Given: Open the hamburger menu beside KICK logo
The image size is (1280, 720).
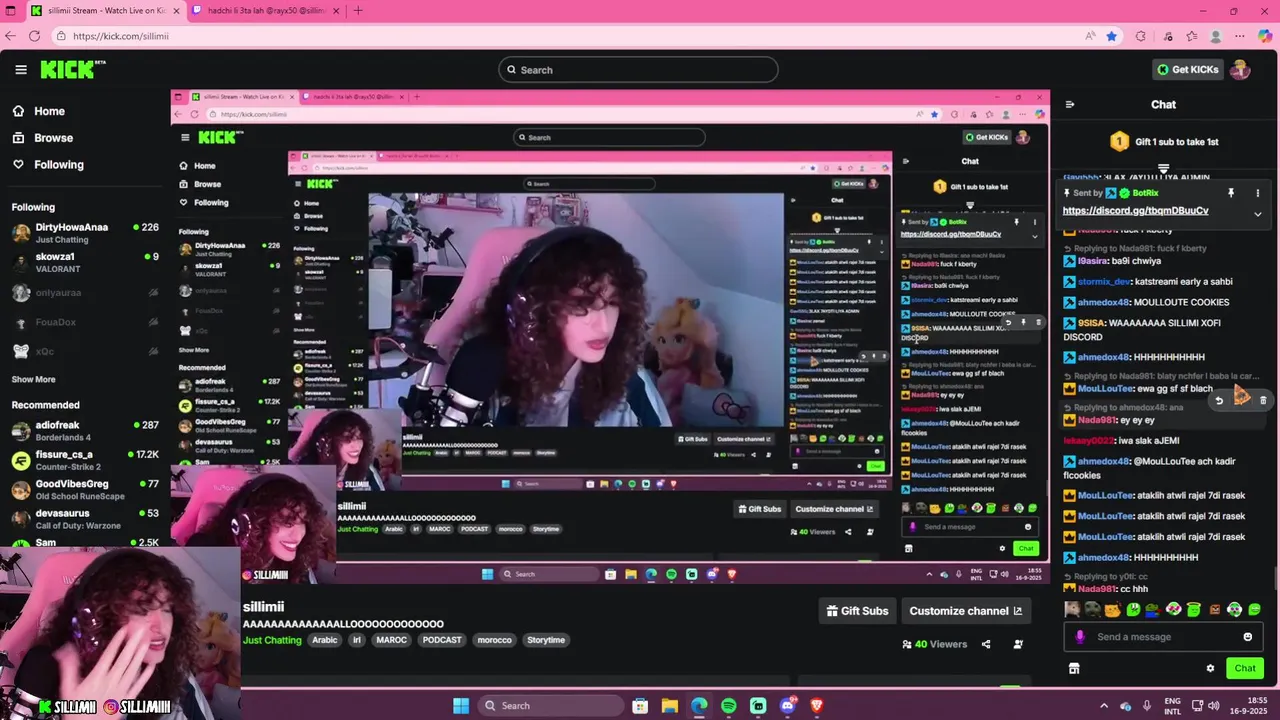Looking at the screenshot, I should (x=21, y=69).
